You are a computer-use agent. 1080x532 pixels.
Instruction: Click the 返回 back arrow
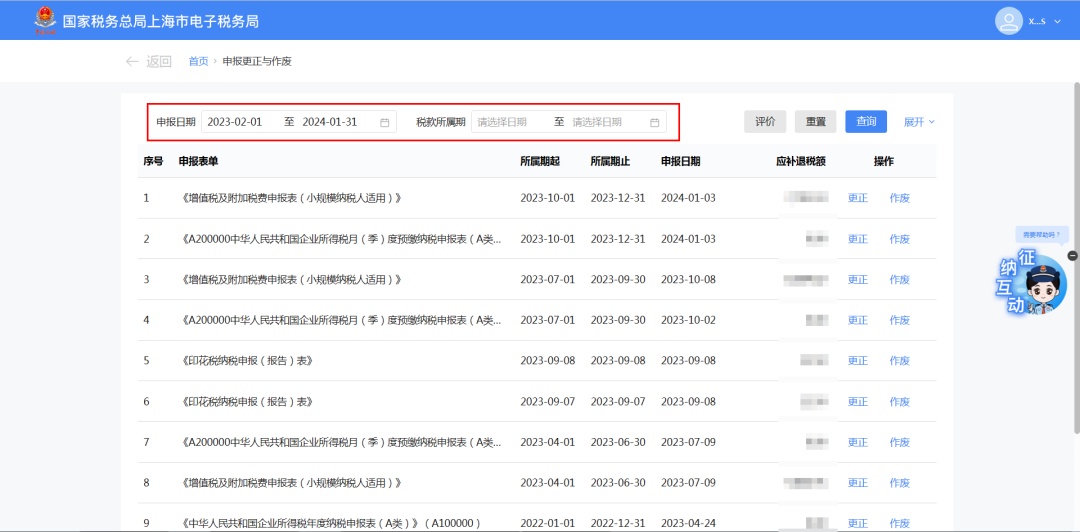pyautogui.click(x=132, y=61)
